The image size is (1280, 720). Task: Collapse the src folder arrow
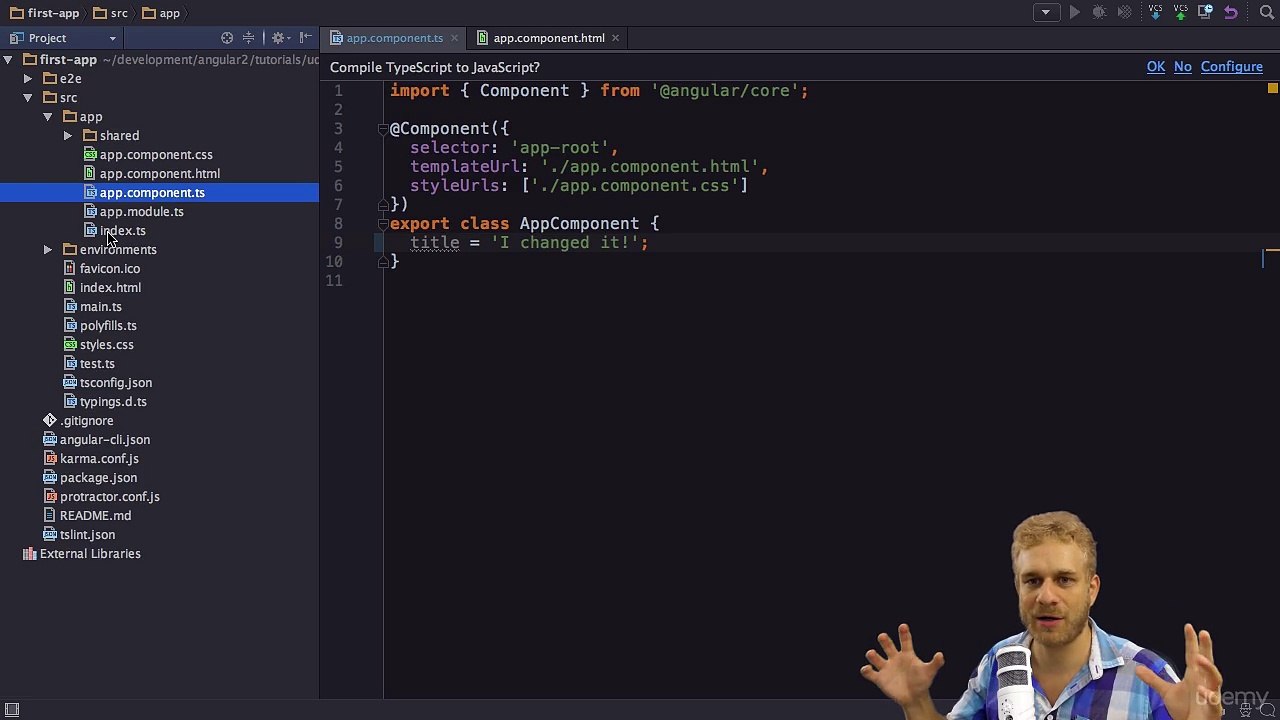tap(28, 98)
